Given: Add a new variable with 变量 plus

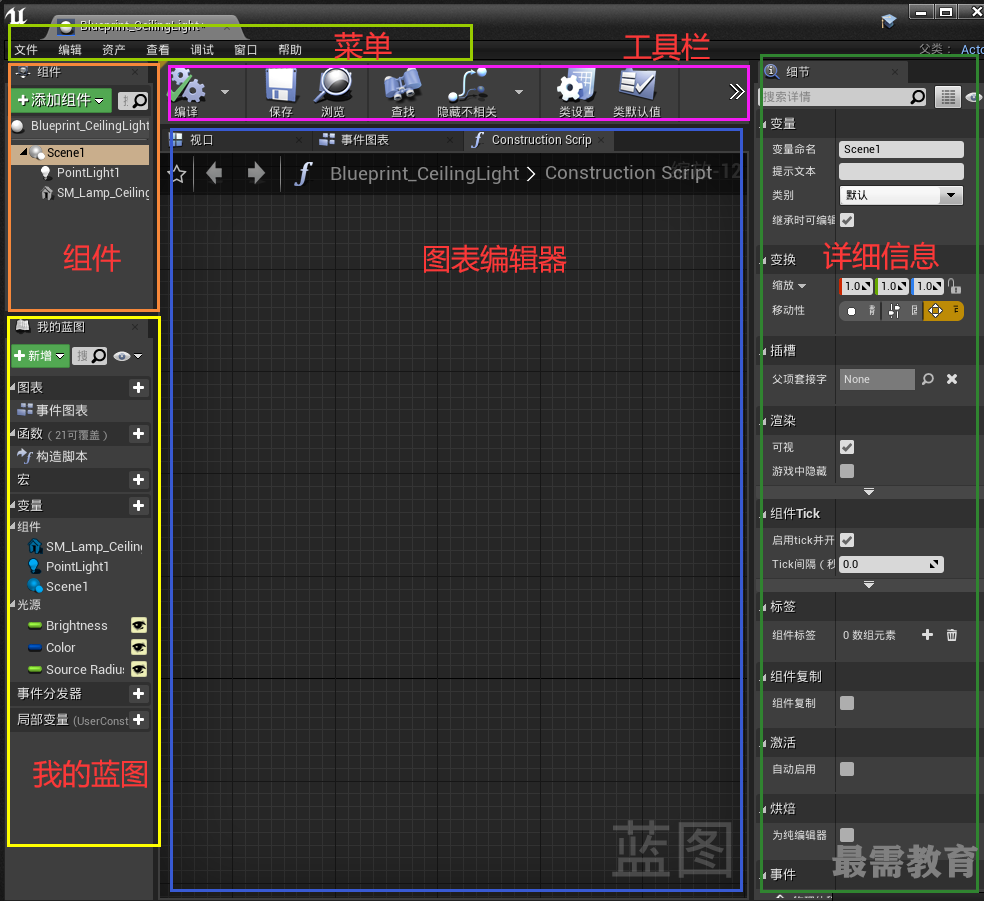Looking at the screenshot, I should (x=139, y=506).
